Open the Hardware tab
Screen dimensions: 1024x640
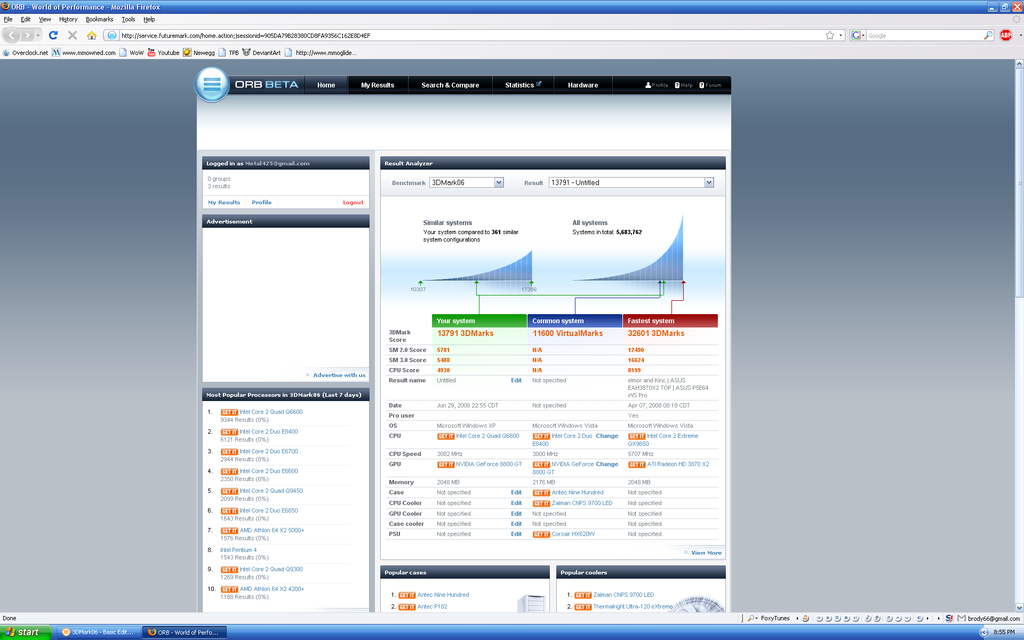(x=583, y=85)
